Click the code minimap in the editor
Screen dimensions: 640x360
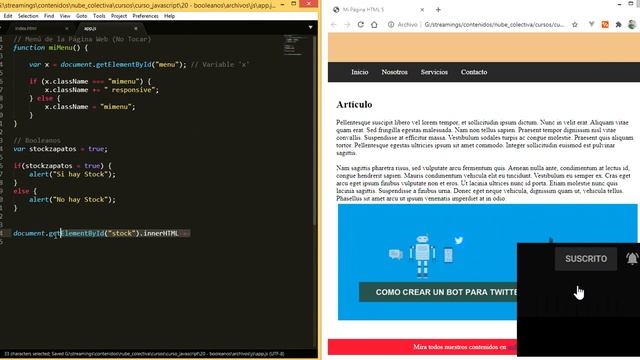[293, 45]
